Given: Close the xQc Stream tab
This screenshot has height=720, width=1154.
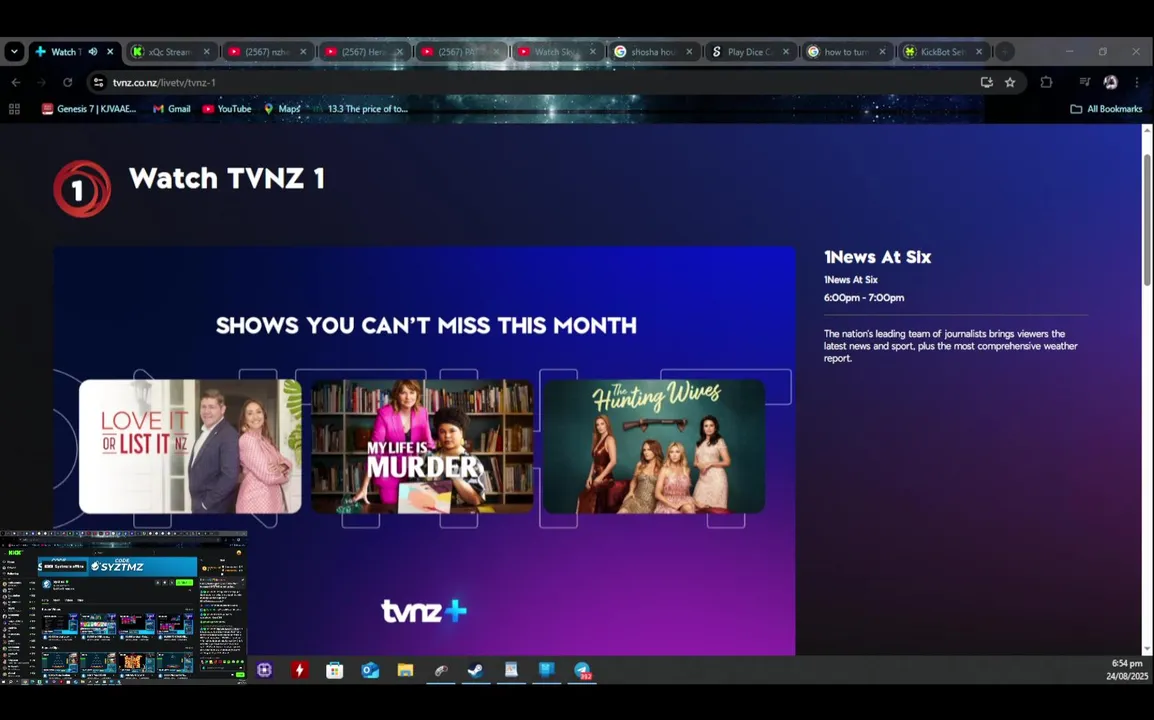Looking at the screenshot, I should pyautogui.click(x=207, y=52).
